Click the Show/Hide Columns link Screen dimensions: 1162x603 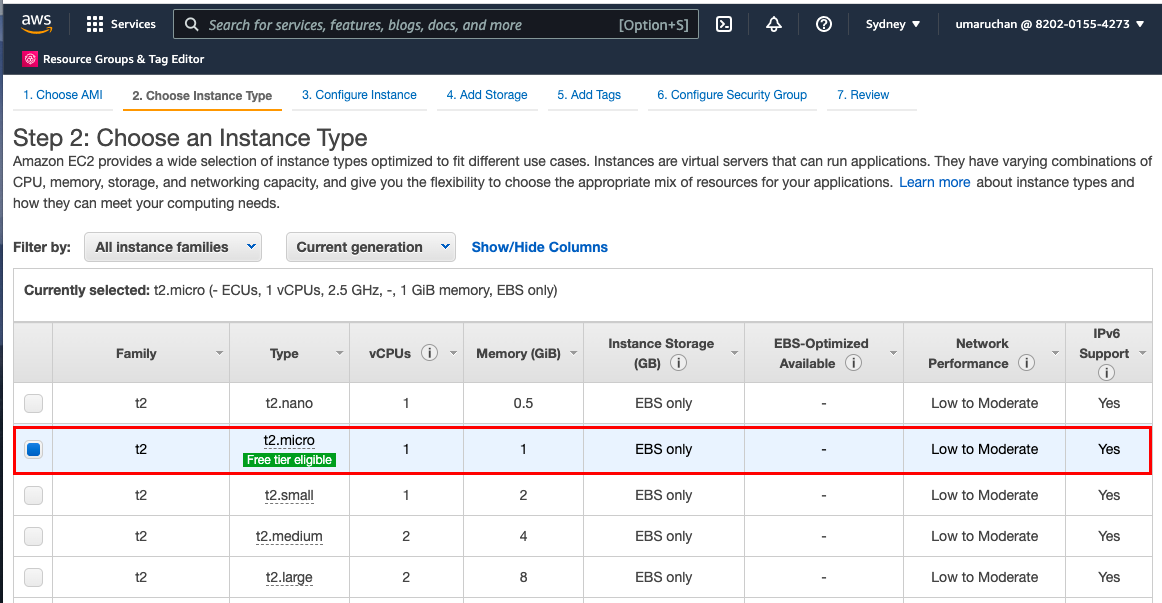539,247
